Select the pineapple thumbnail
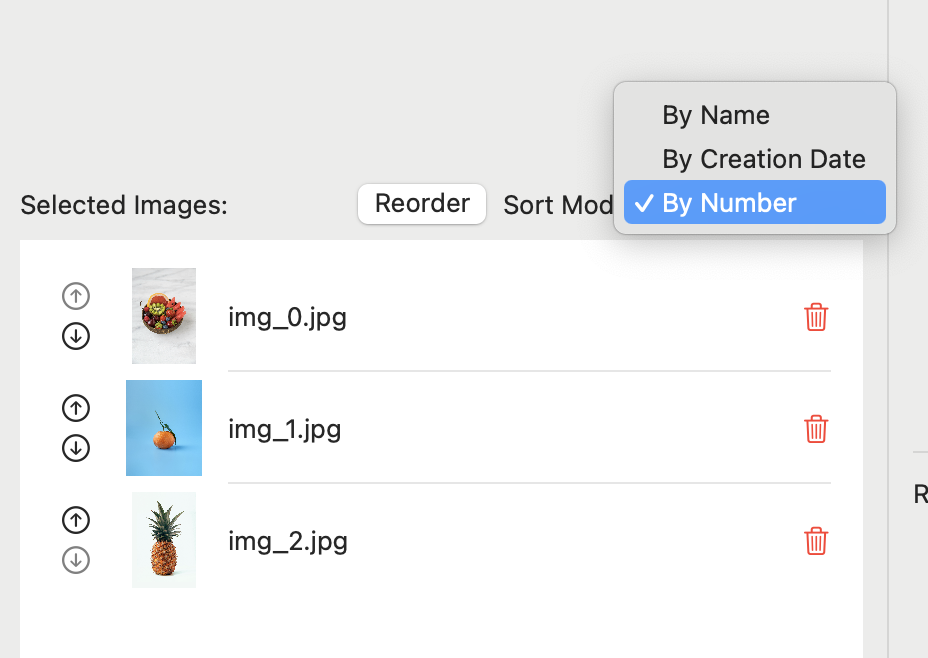This screenshot has height=658, width=928. click(x=164, y=540)
